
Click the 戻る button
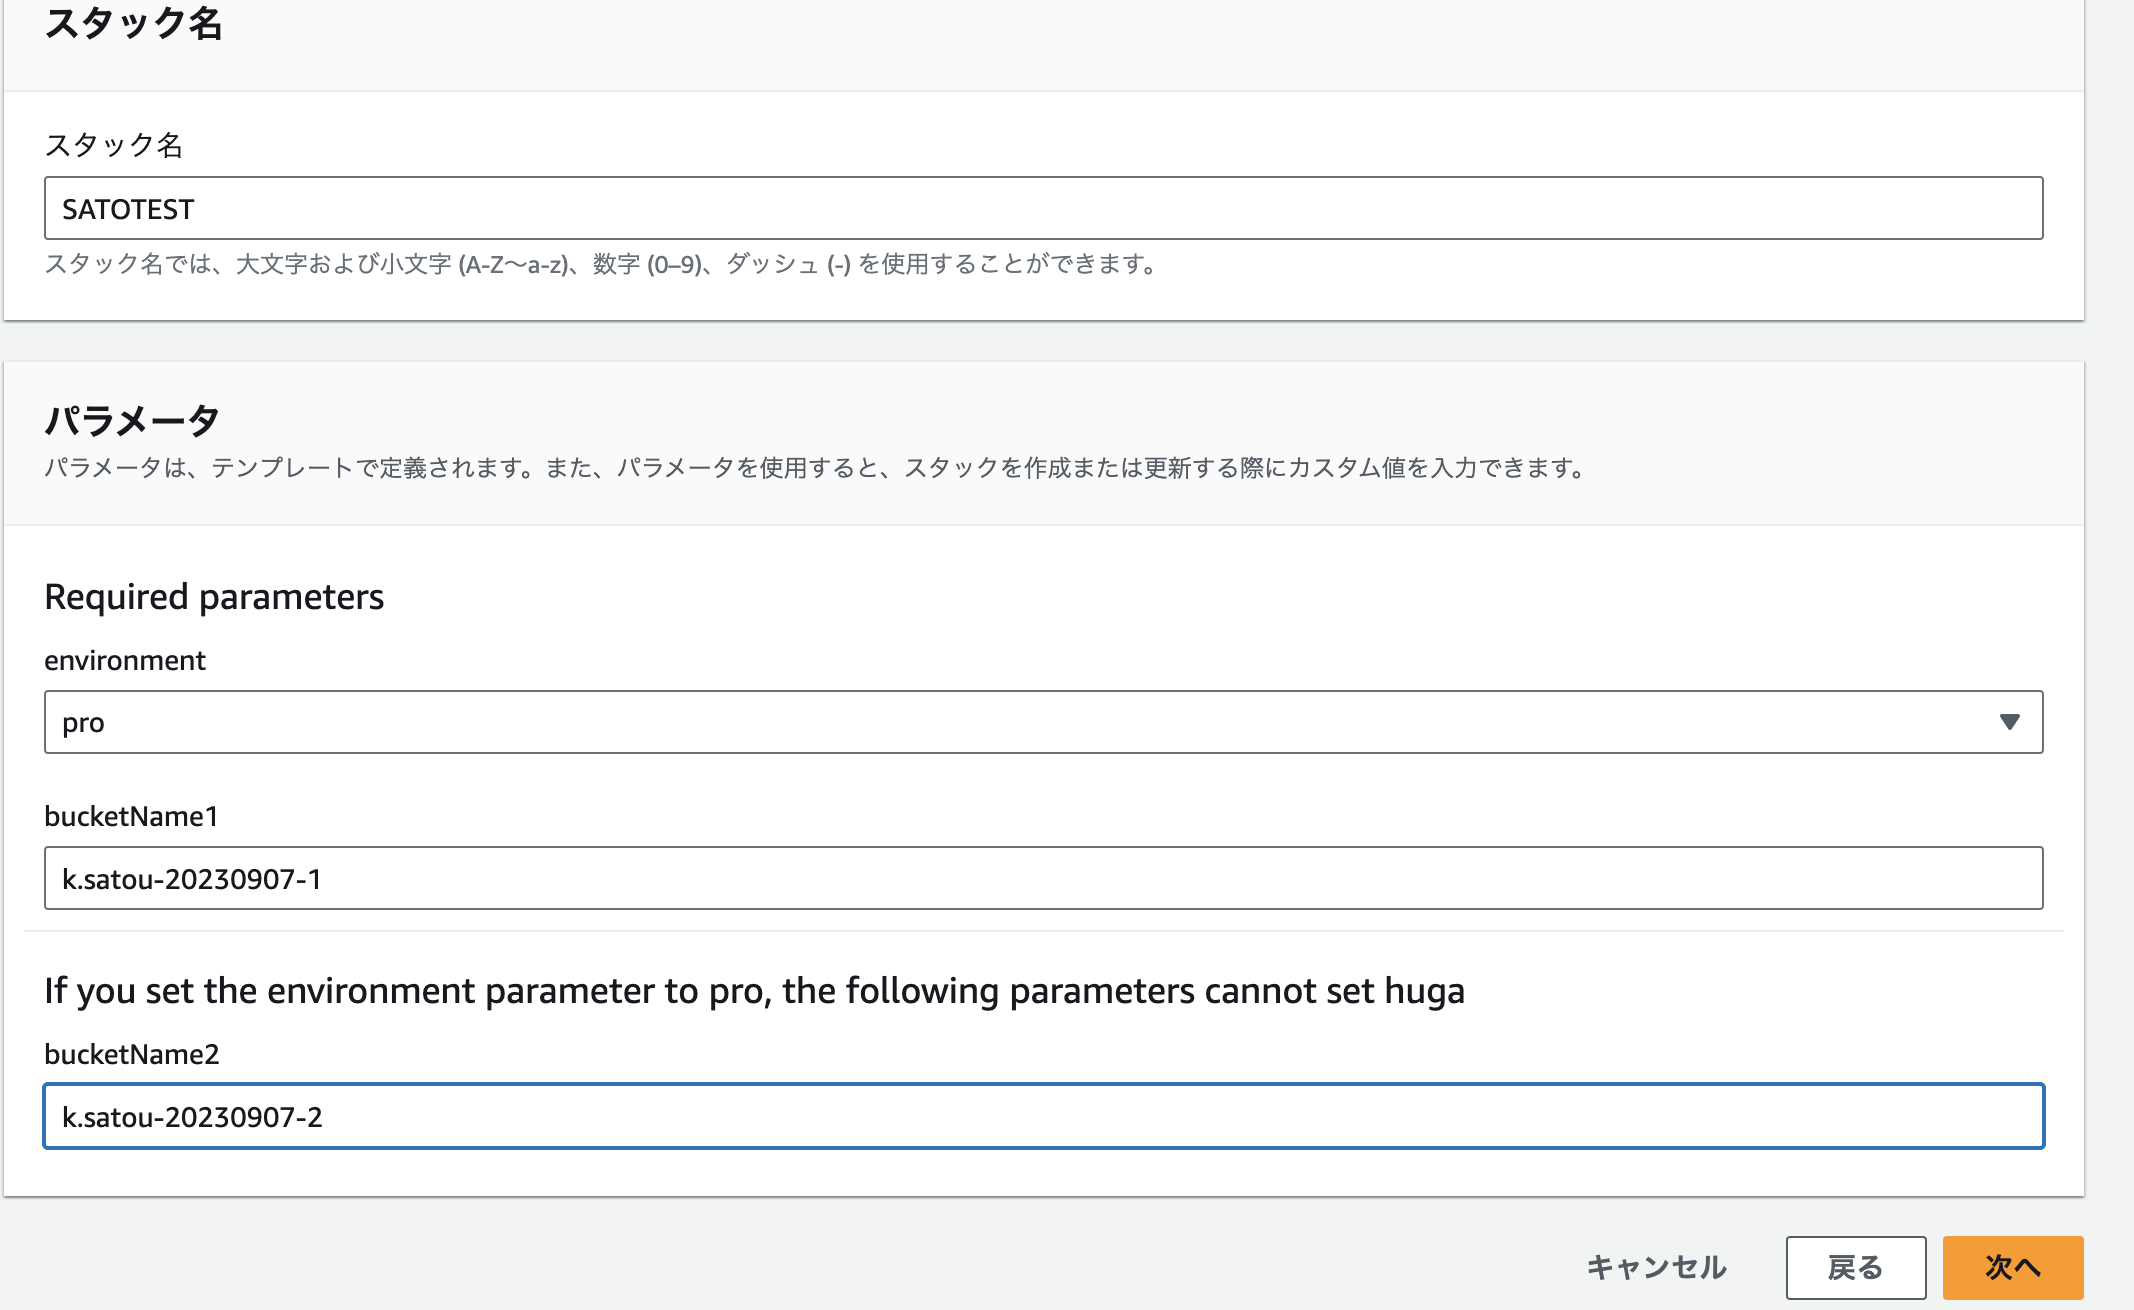click(x=1857, y=1267)
